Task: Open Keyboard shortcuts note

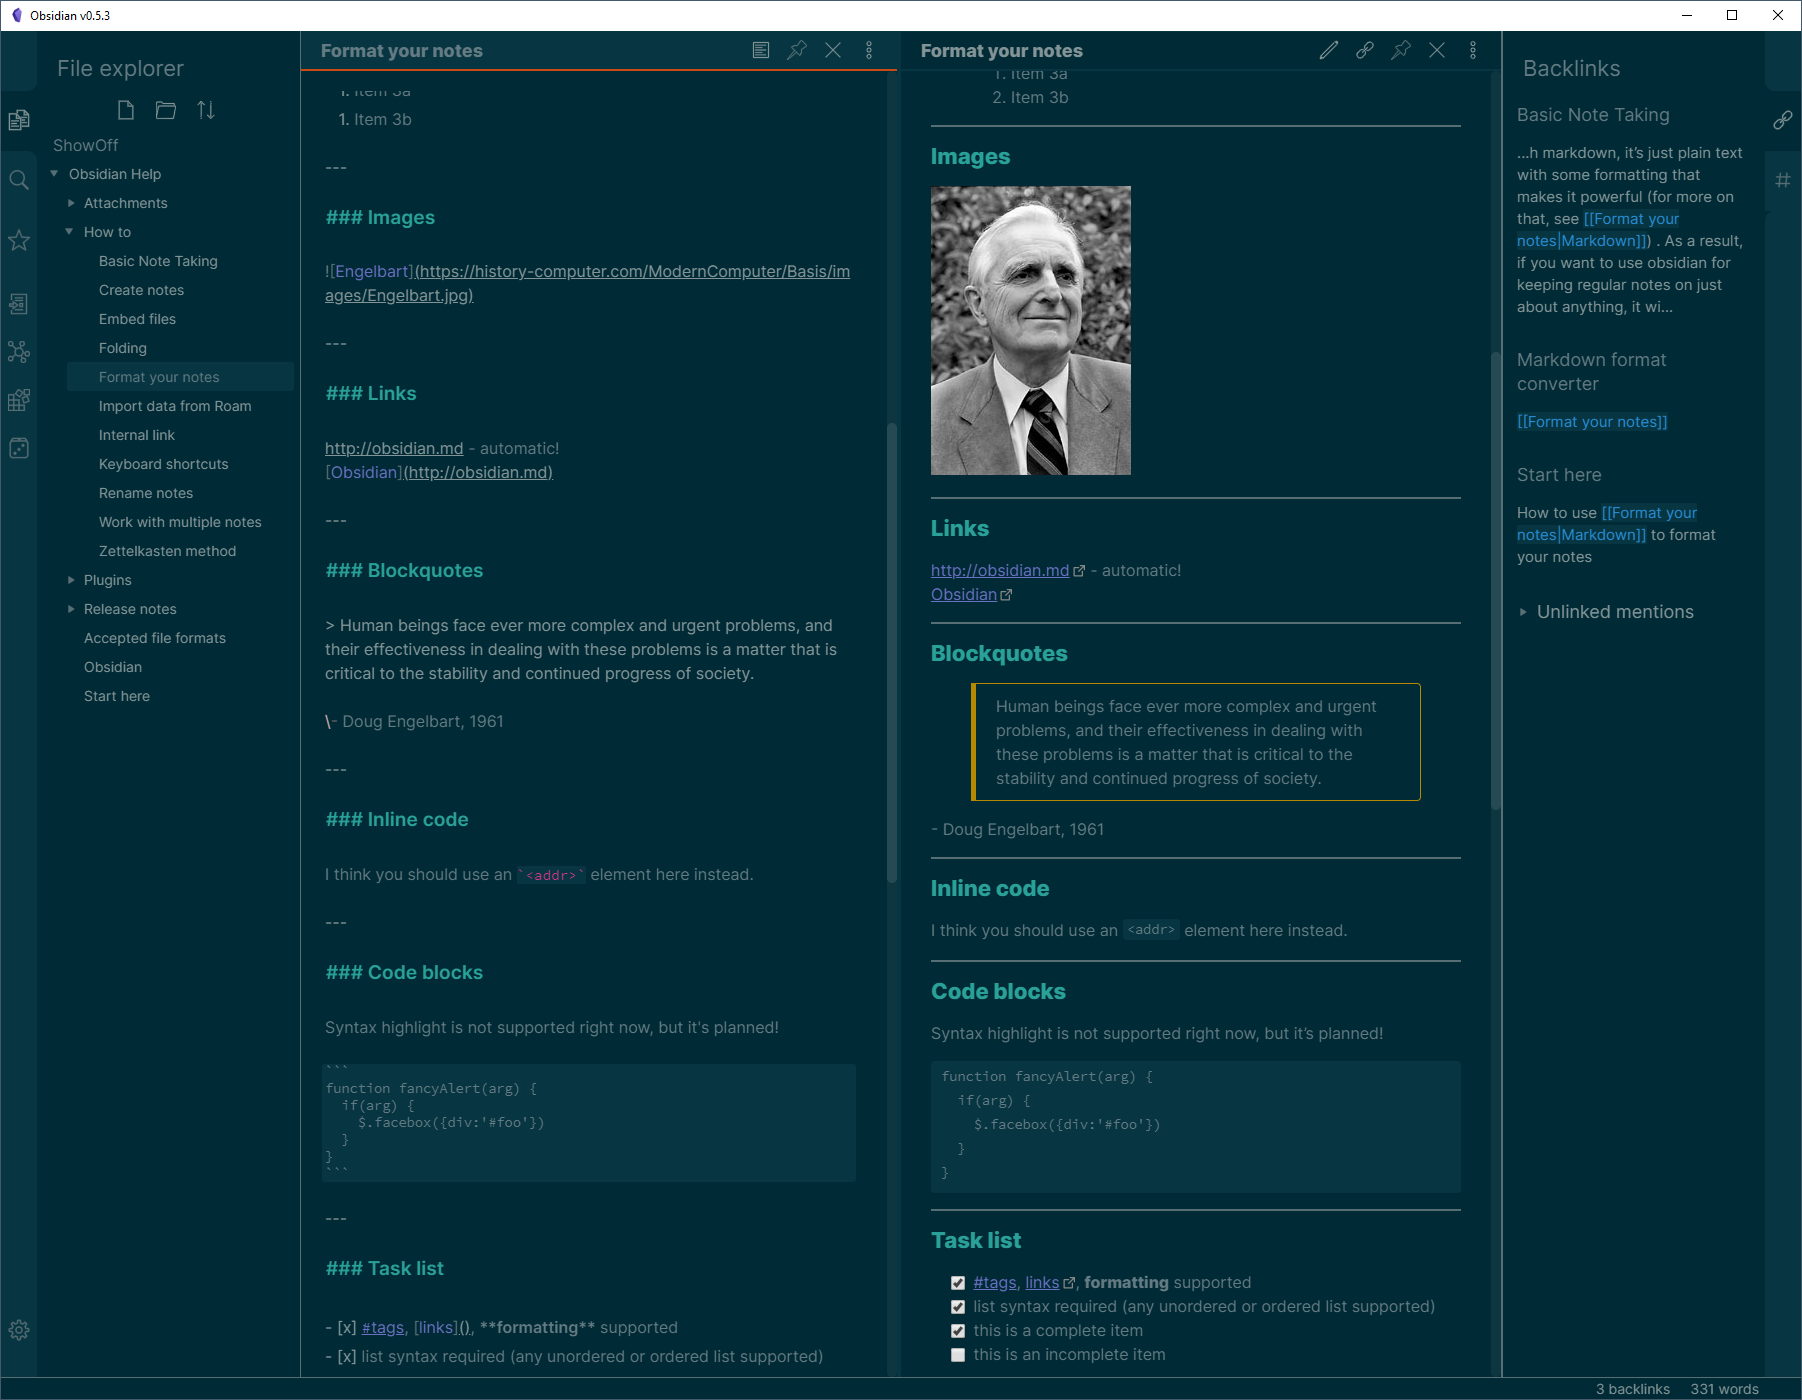Action: click(163, 464)
